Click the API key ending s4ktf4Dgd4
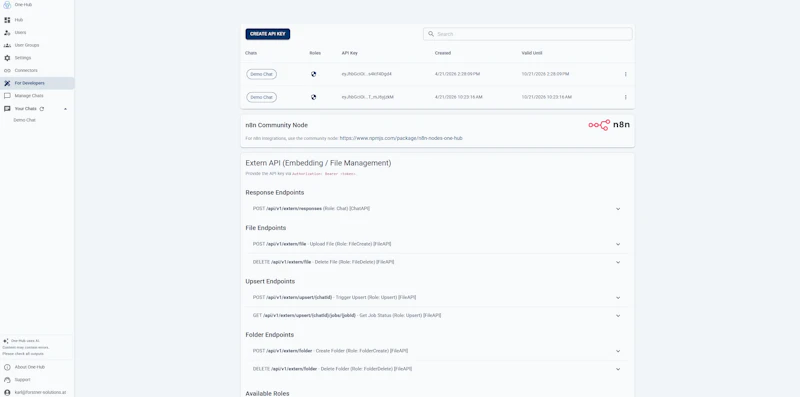800x397 pixels. coord(366,75)
